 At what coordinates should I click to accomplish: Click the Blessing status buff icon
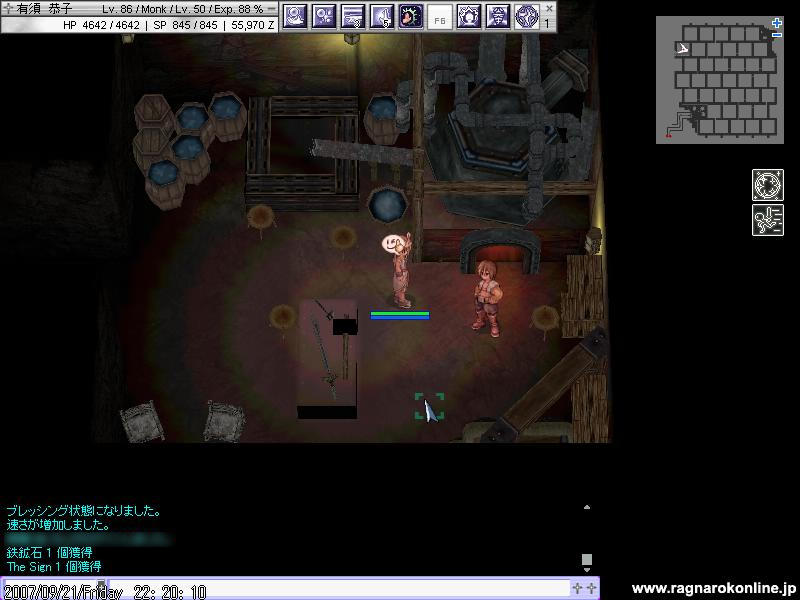click(768, 185)
